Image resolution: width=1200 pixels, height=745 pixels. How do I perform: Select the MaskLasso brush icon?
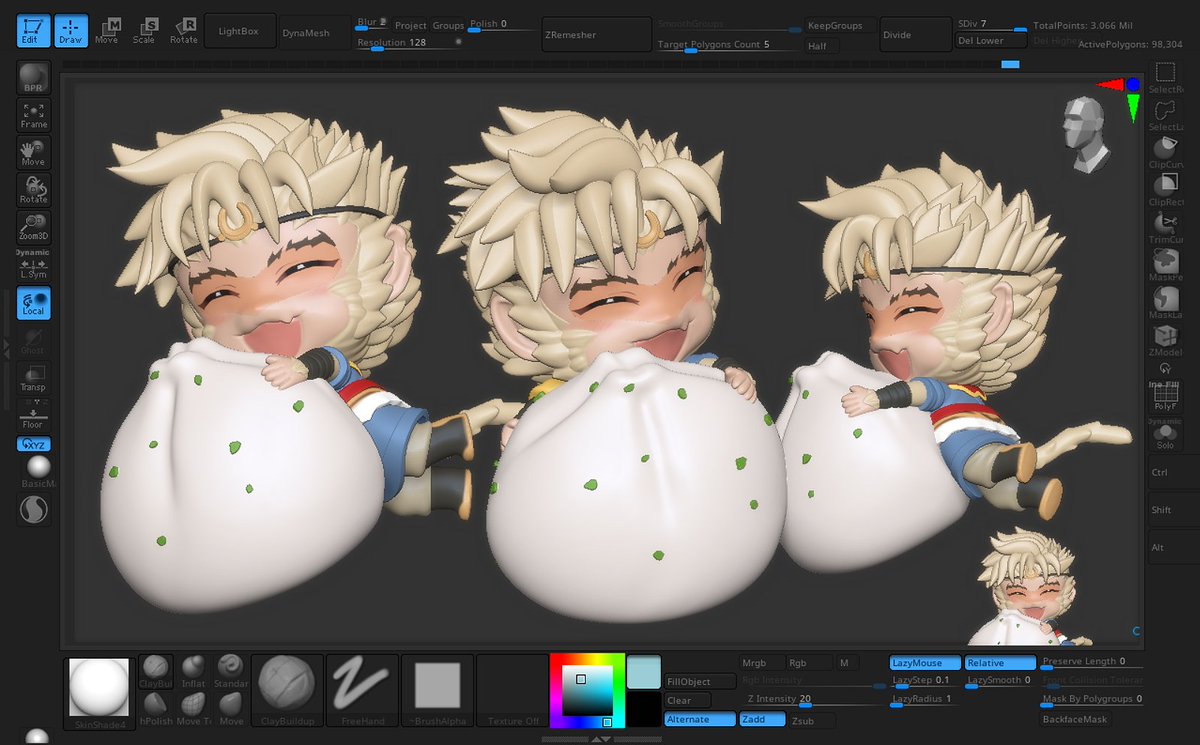click(1166, 303)
